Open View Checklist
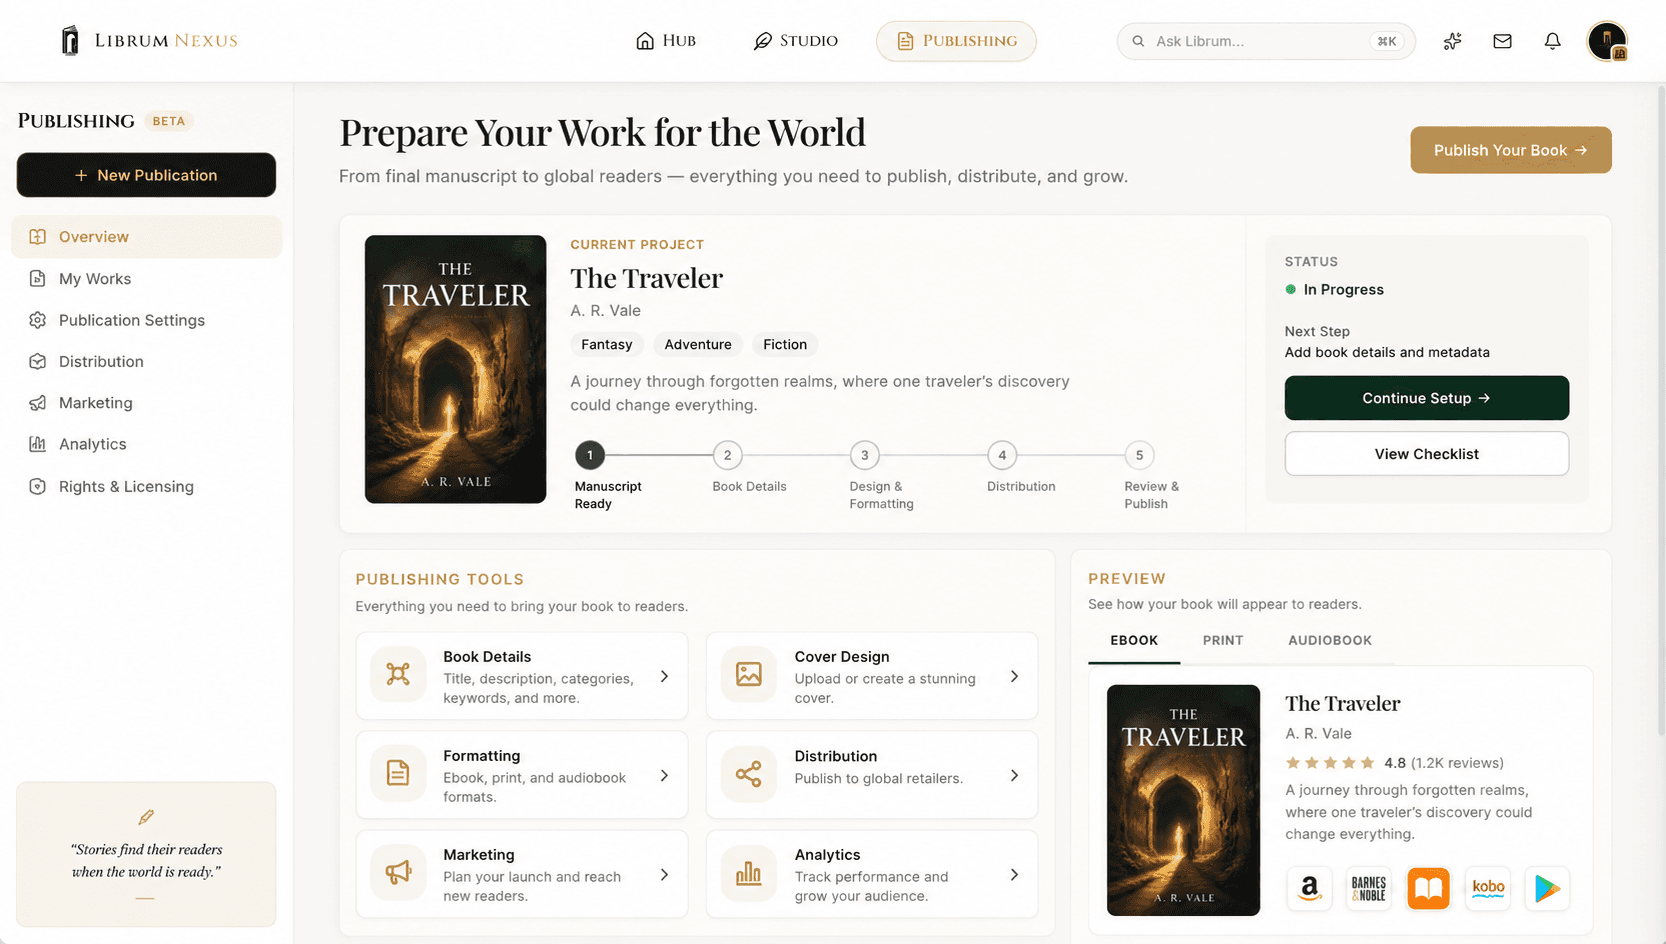The image size is (1666, 944). (x=1426, y=454)
